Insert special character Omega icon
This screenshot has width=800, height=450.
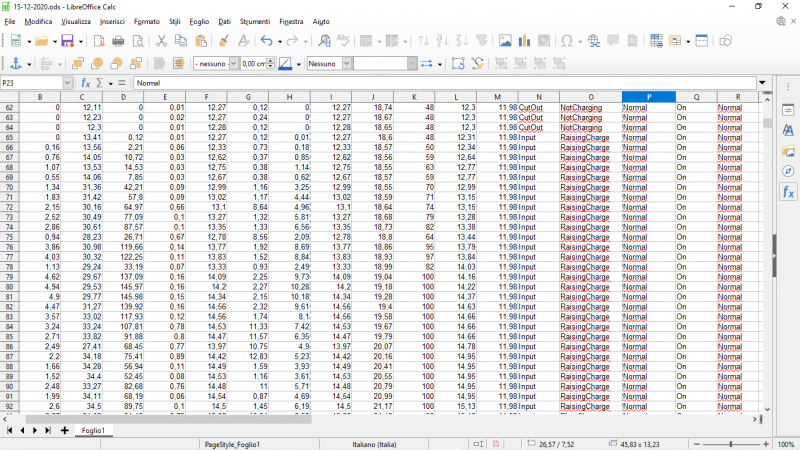point(567,41)
